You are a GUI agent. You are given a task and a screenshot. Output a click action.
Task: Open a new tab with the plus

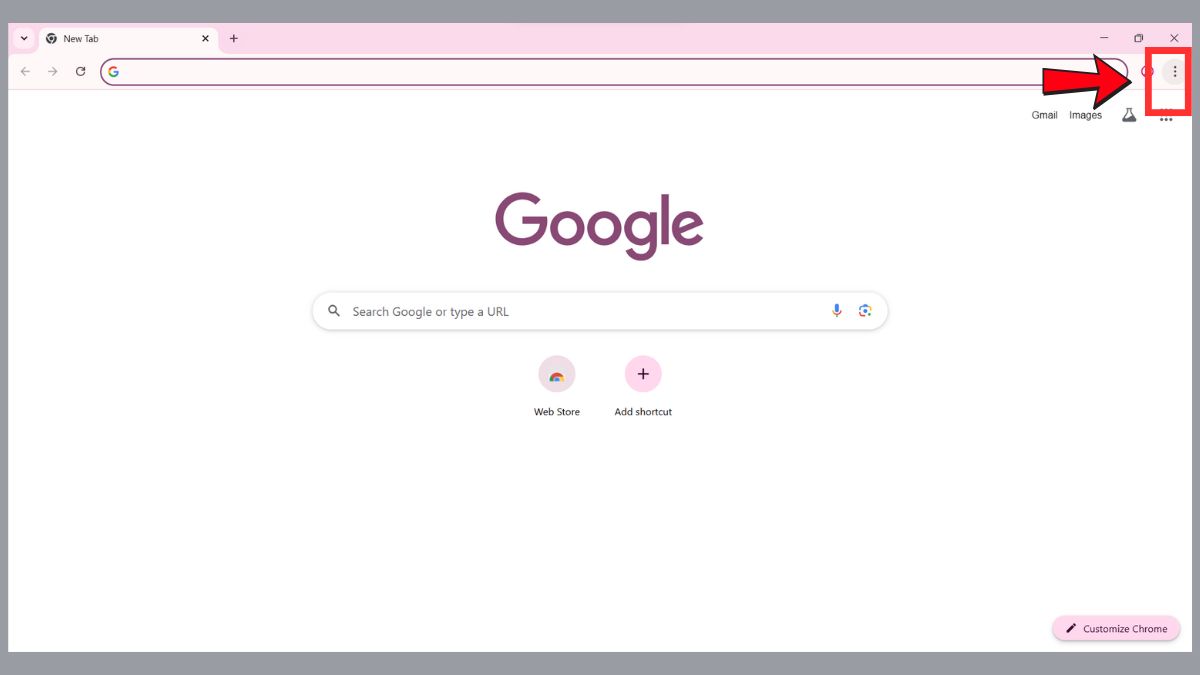tap(234, 38)
